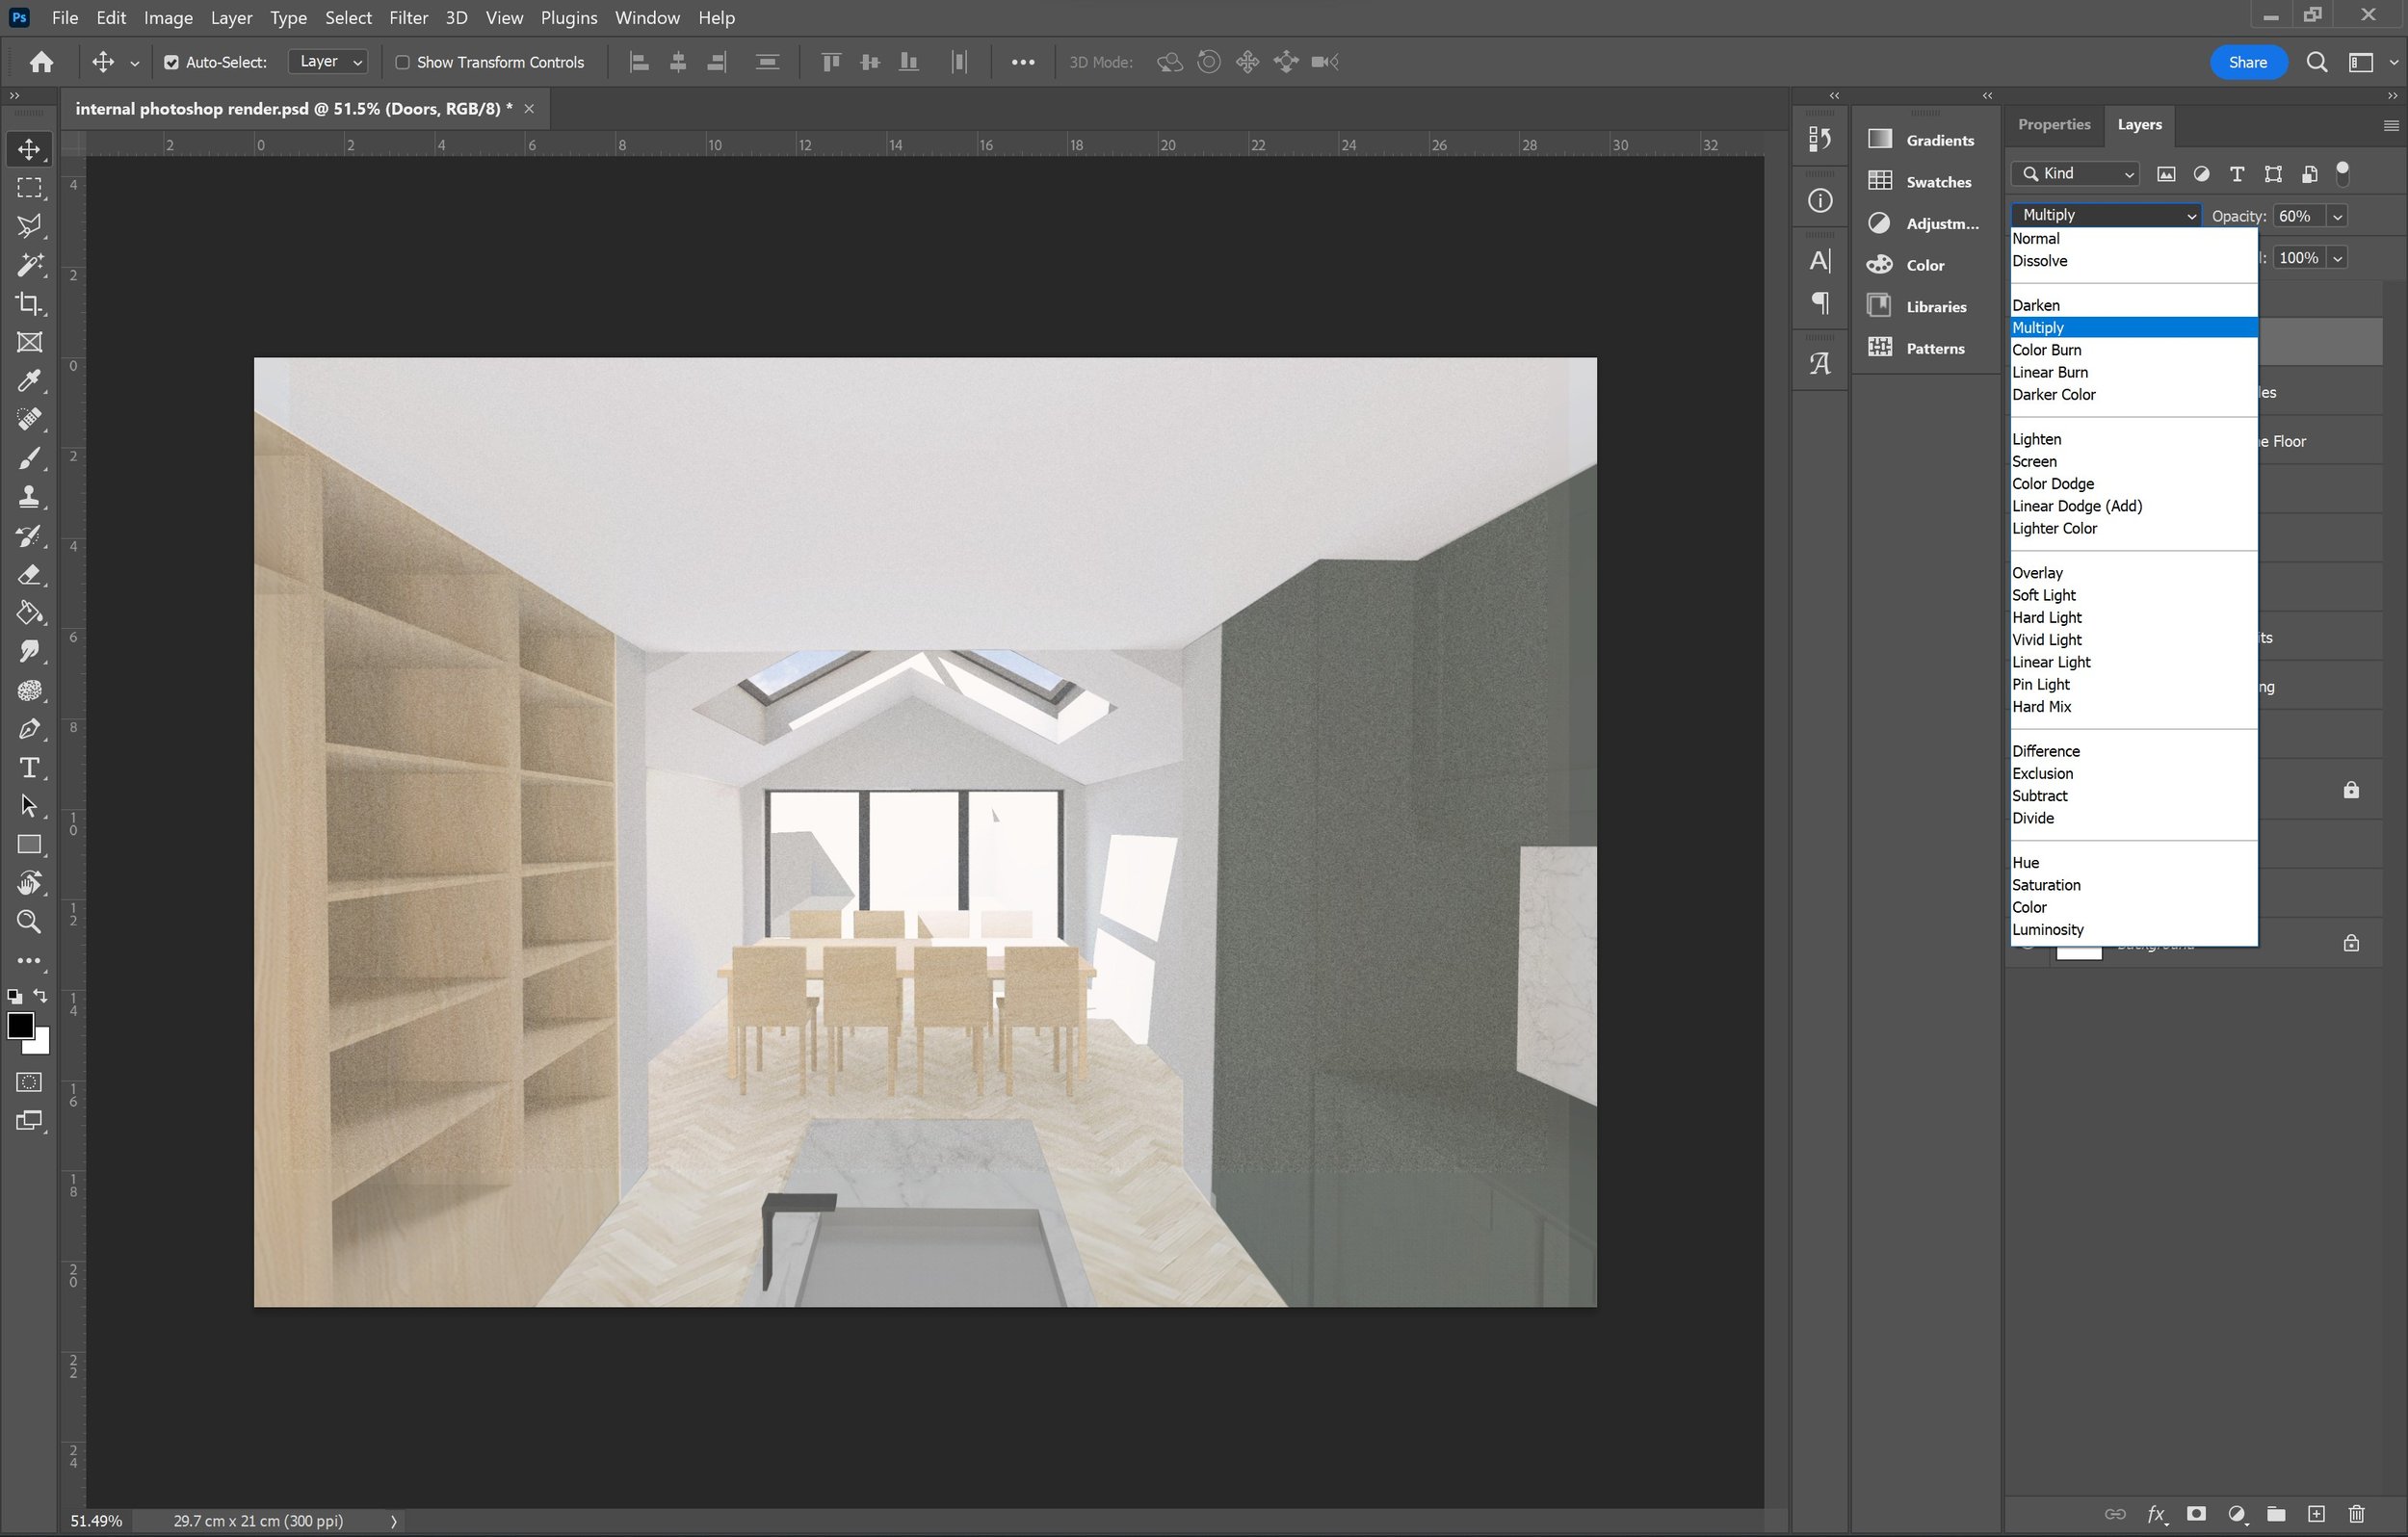The width and height of the screenshot is (2408, 1537).
Task: Filter layers by adjustment layers
Action: click(x=2201, y=174)
